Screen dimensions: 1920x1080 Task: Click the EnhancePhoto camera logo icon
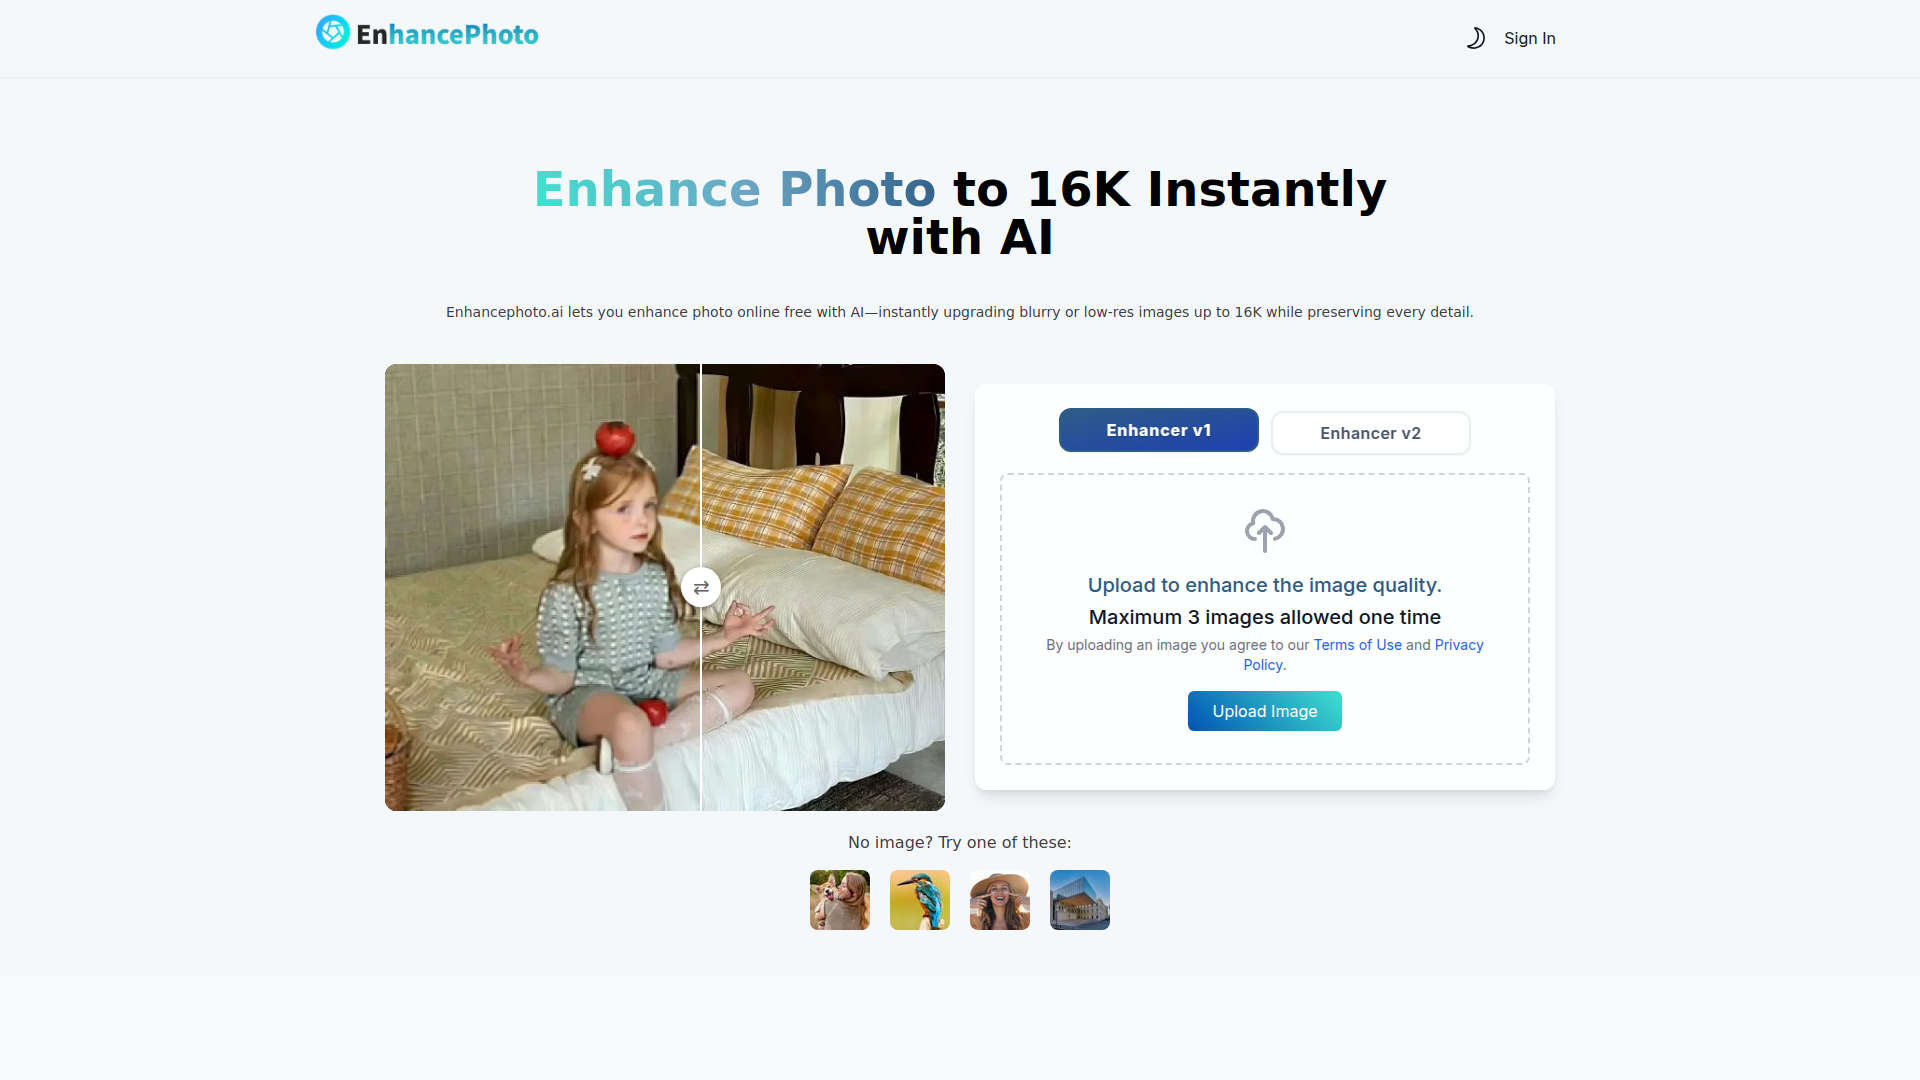tap(332, 32)
